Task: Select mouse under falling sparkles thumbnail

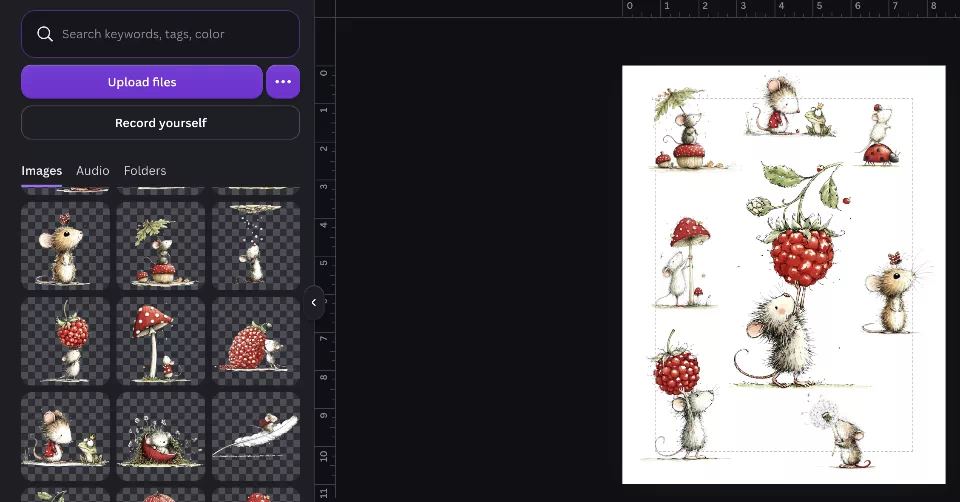Action: coord(256,246)
